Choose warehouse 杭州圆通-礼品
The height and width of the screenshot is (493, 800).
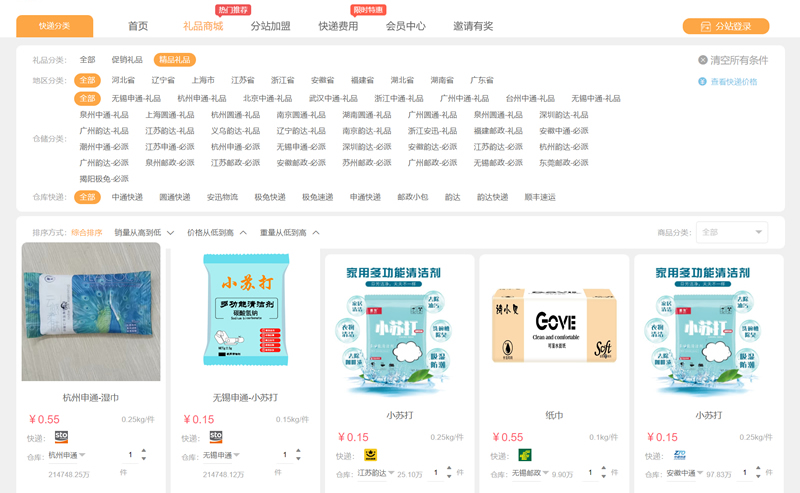(x=235, y=115)
